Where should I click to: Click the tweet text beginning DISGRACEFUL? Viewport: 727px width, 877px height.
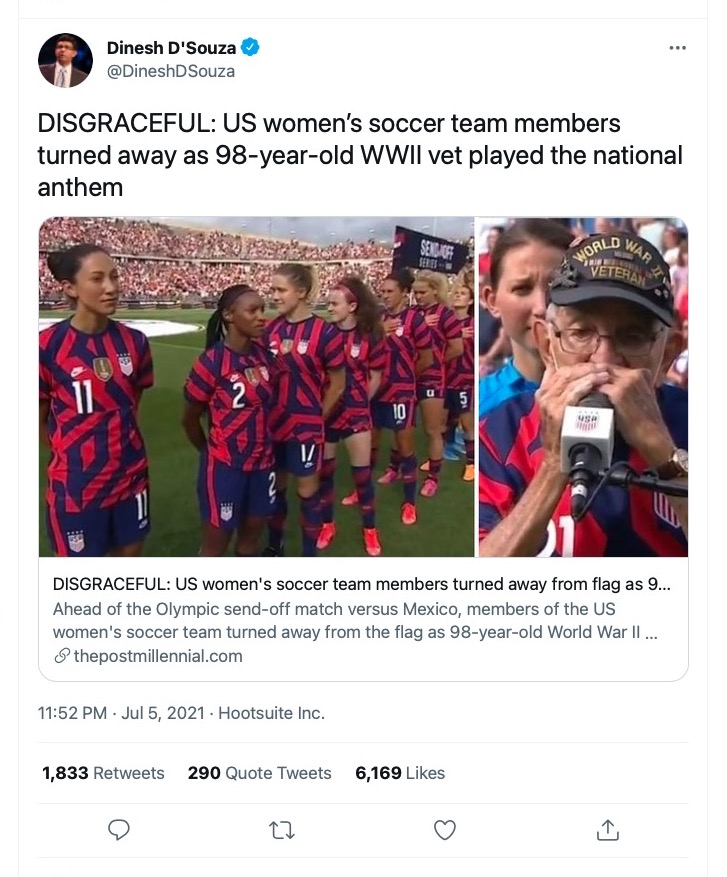click(x=360, y=155)
